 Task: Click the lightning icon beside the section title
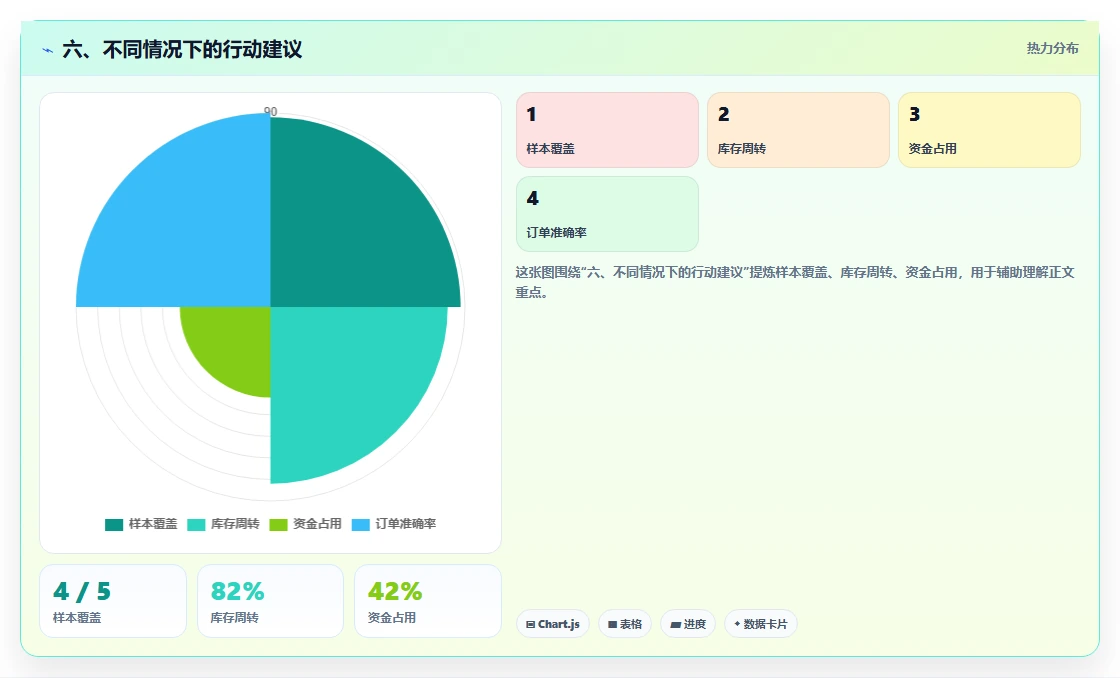[x=48, y=50]
